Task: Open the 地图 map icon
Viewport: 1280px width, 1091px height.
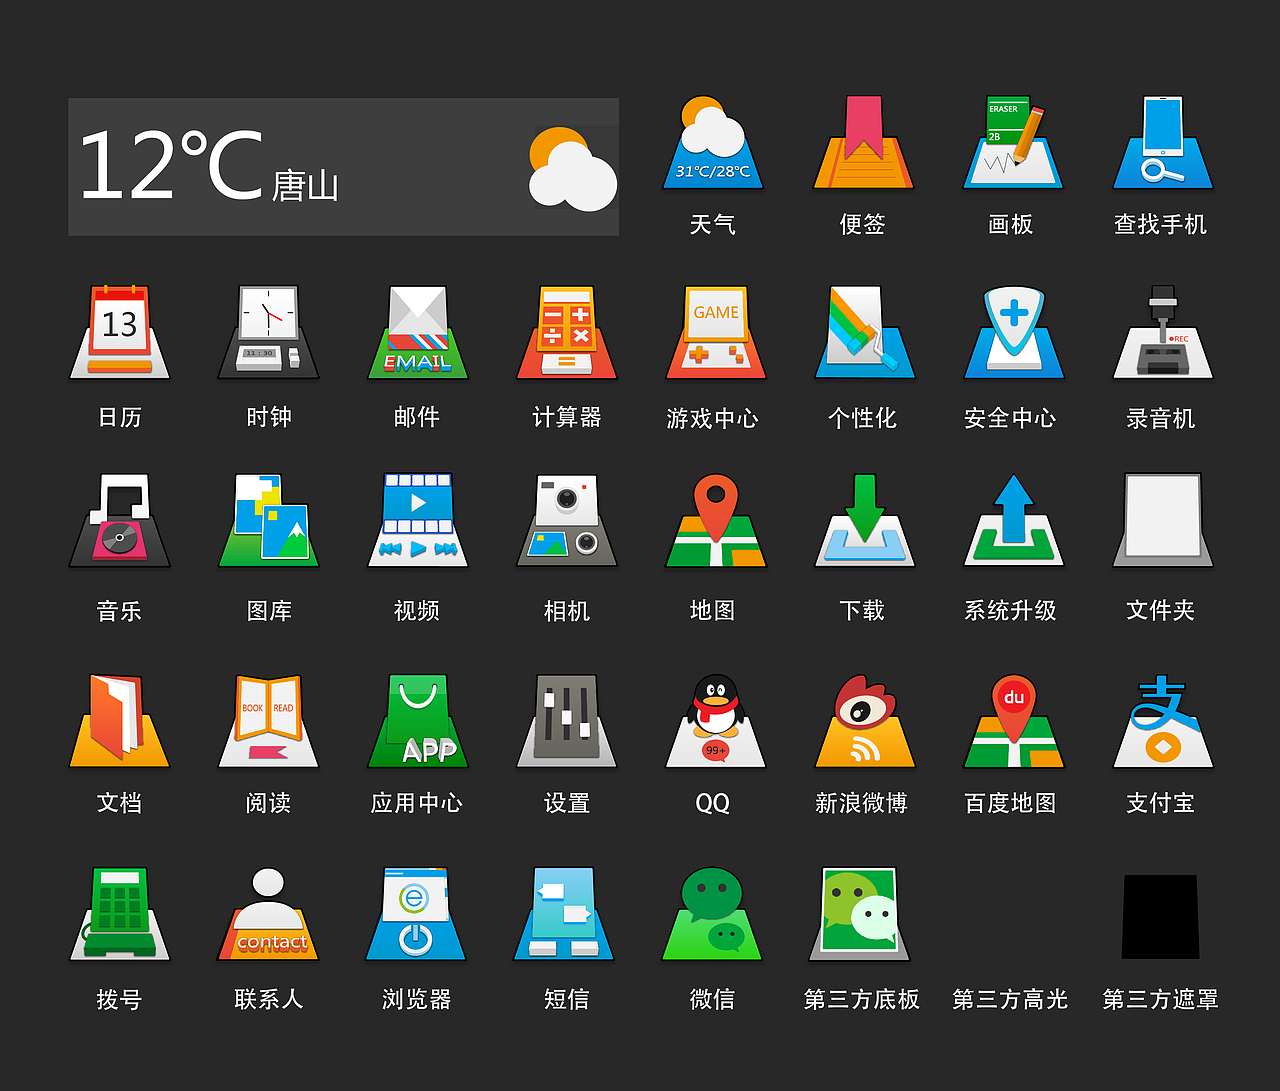Action: tap(716, 520)
